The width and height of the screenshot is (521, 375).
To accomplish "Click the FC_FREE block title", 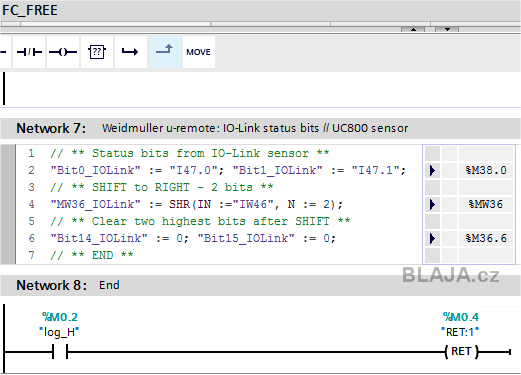I will tap(30, 10).
